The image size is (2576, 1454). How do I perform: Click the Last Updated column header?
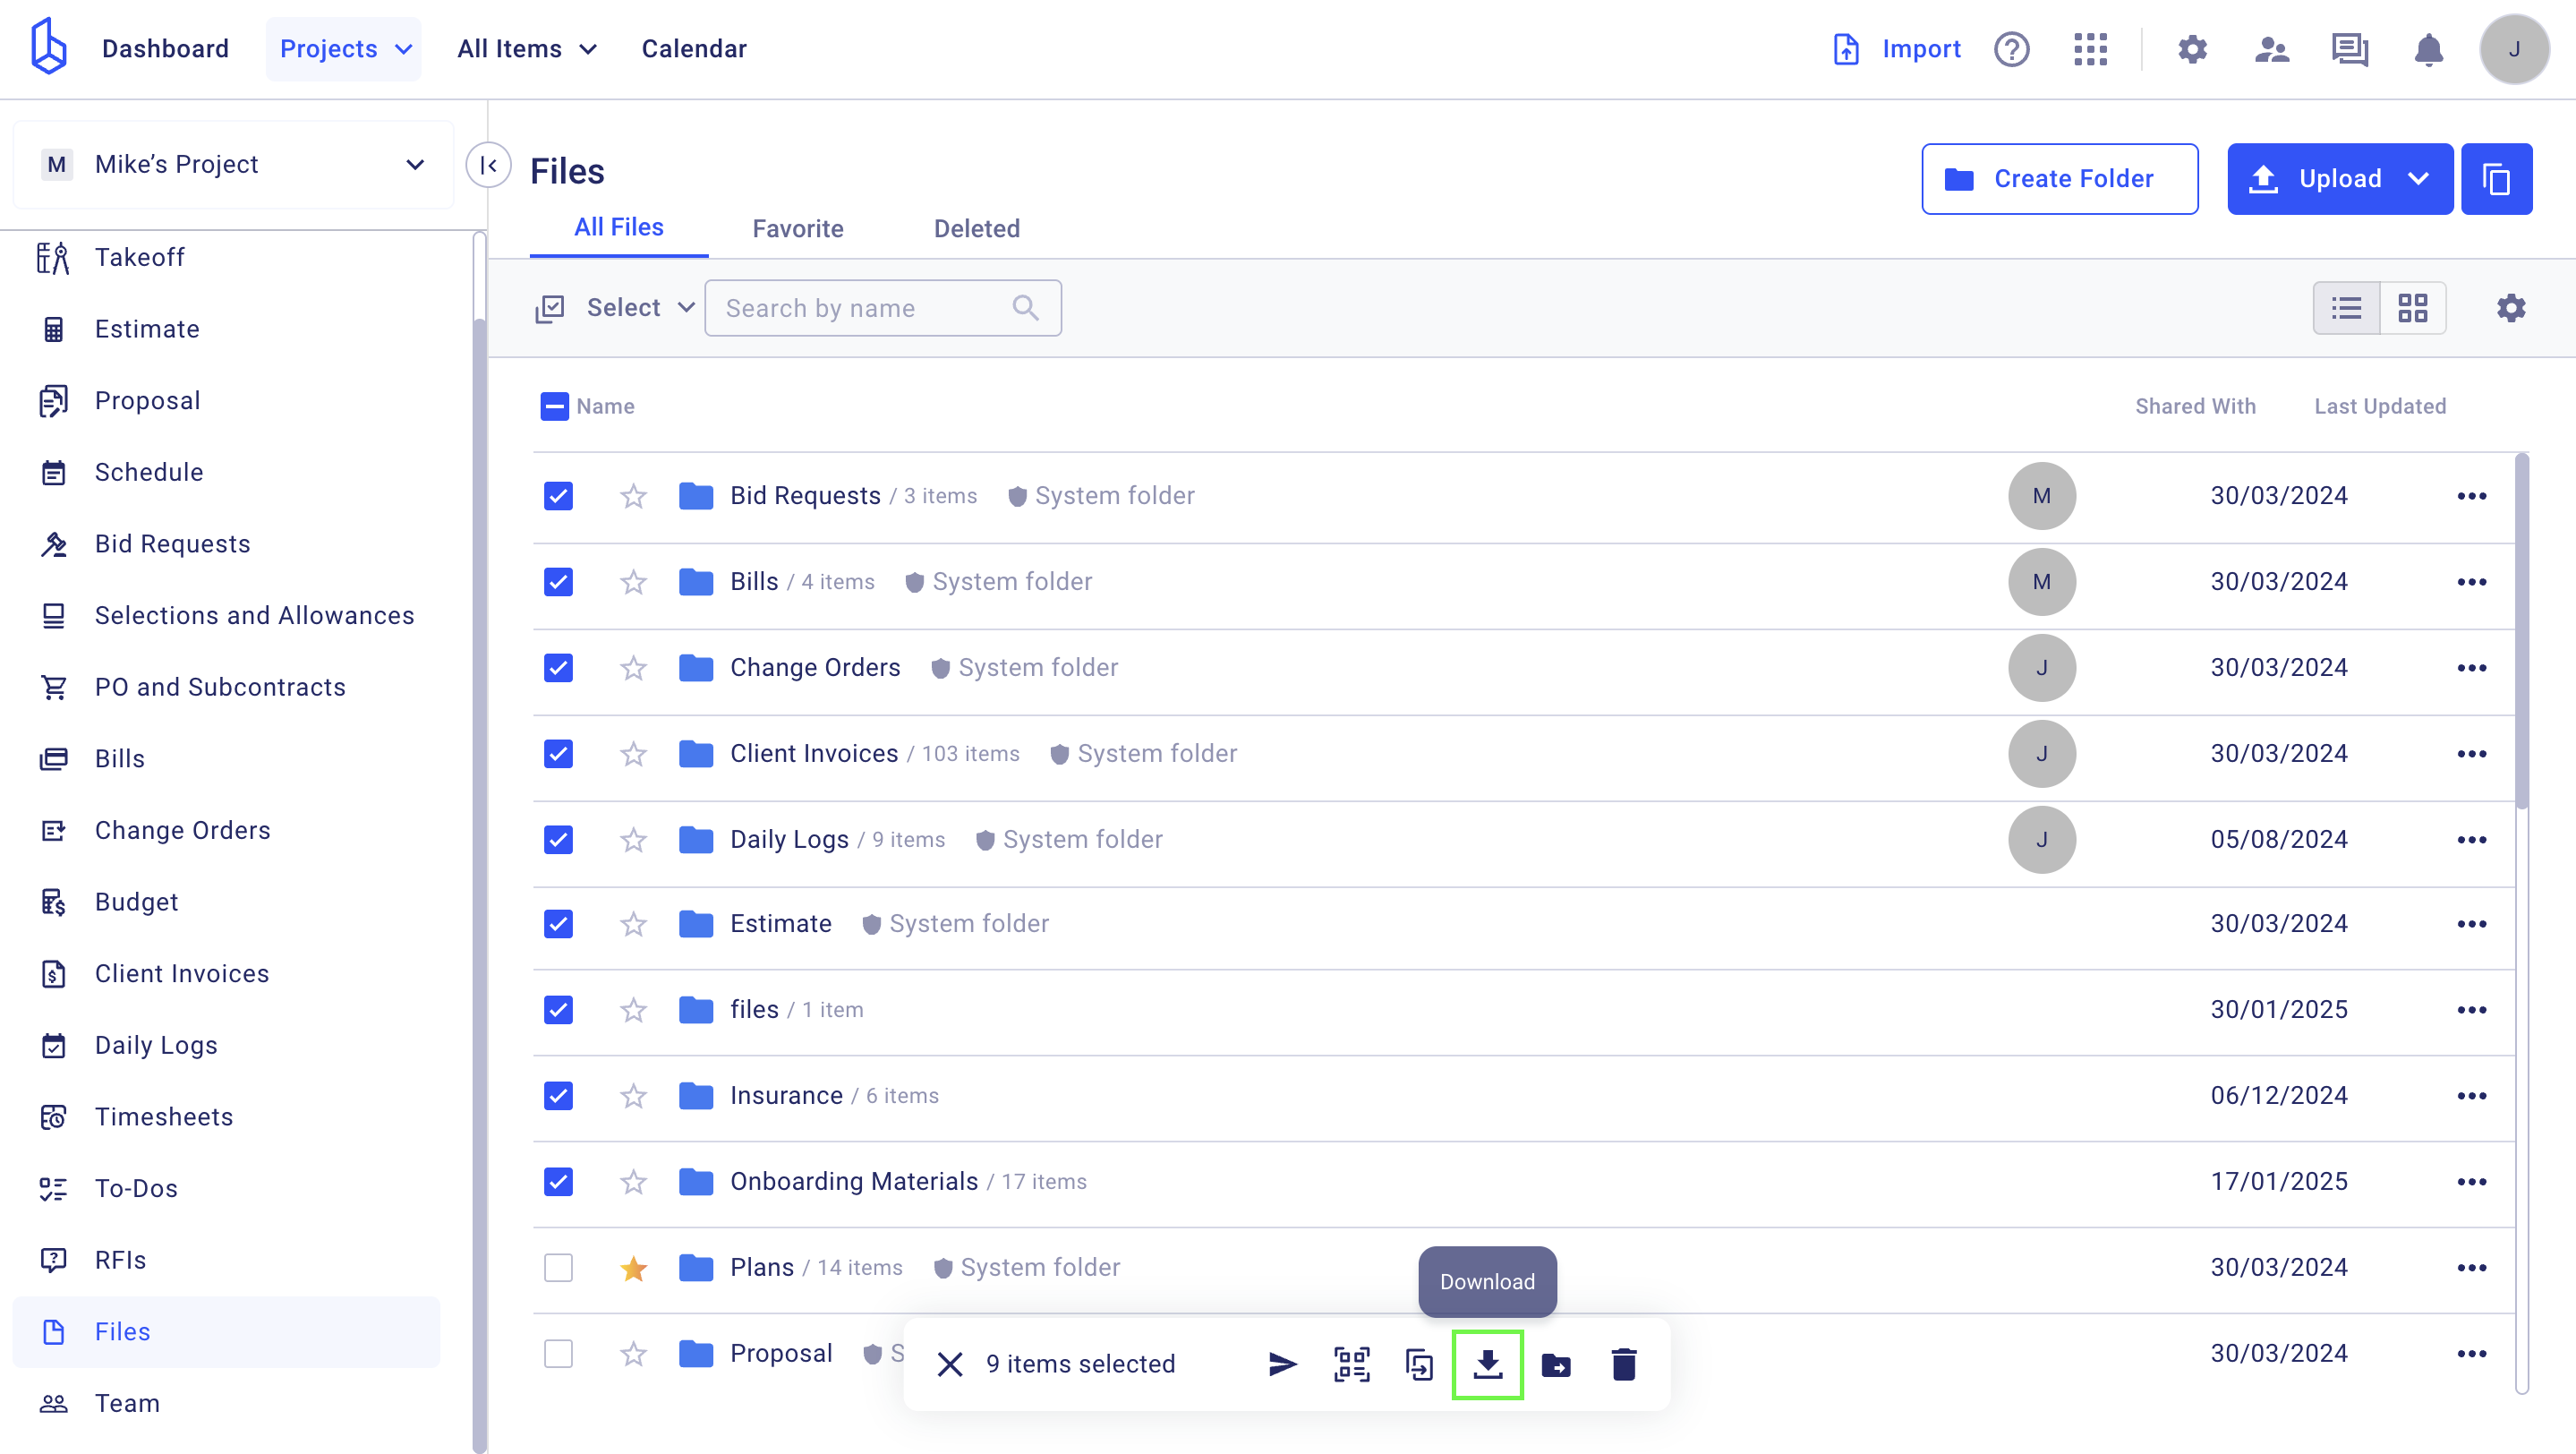click(x=2380, y=406)
